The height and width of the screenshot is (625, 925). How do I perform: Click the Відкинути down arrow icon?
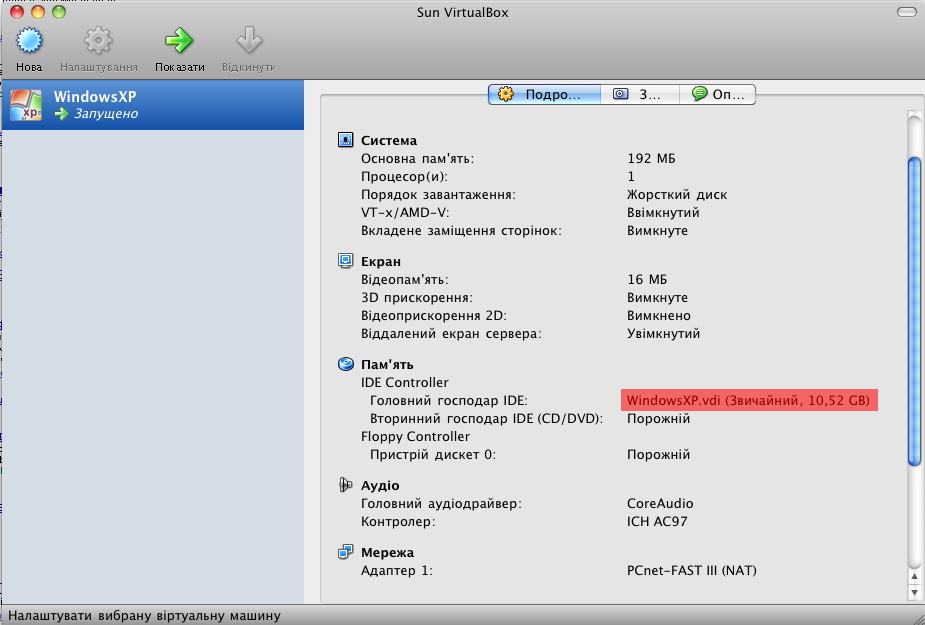pyautogui.click(x=249, y=41)
